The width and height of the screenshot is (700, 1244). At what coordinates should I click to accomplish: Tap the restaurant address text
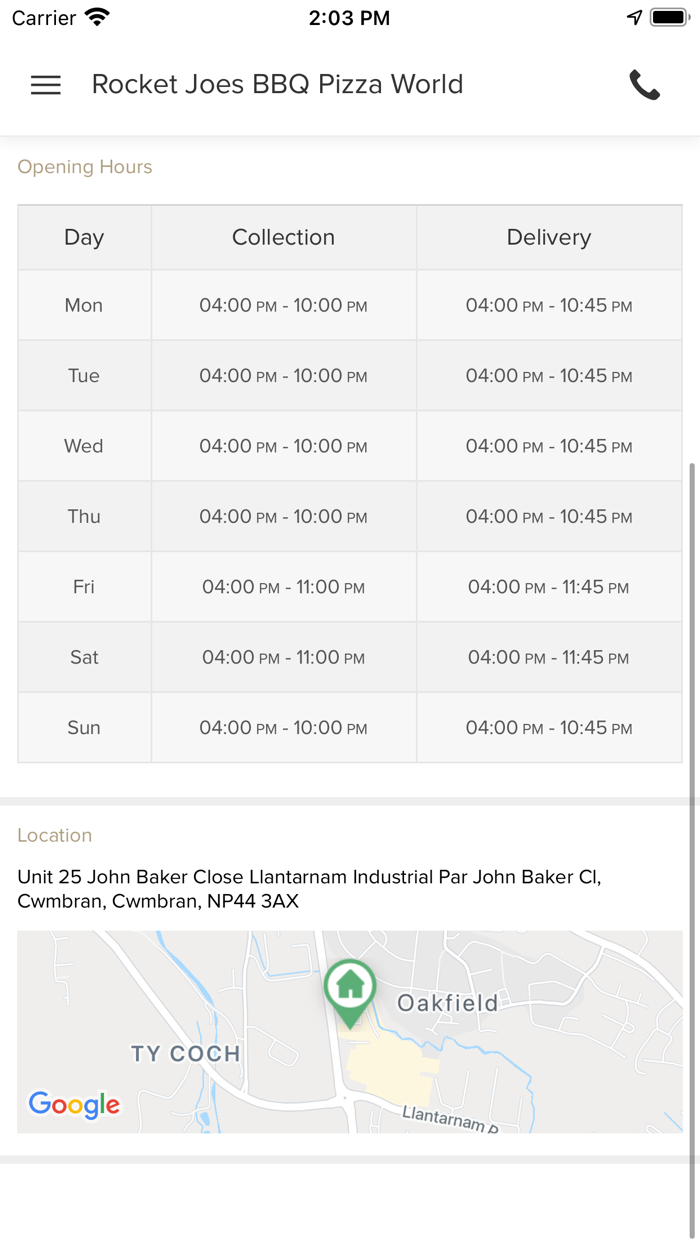(309, 889)
